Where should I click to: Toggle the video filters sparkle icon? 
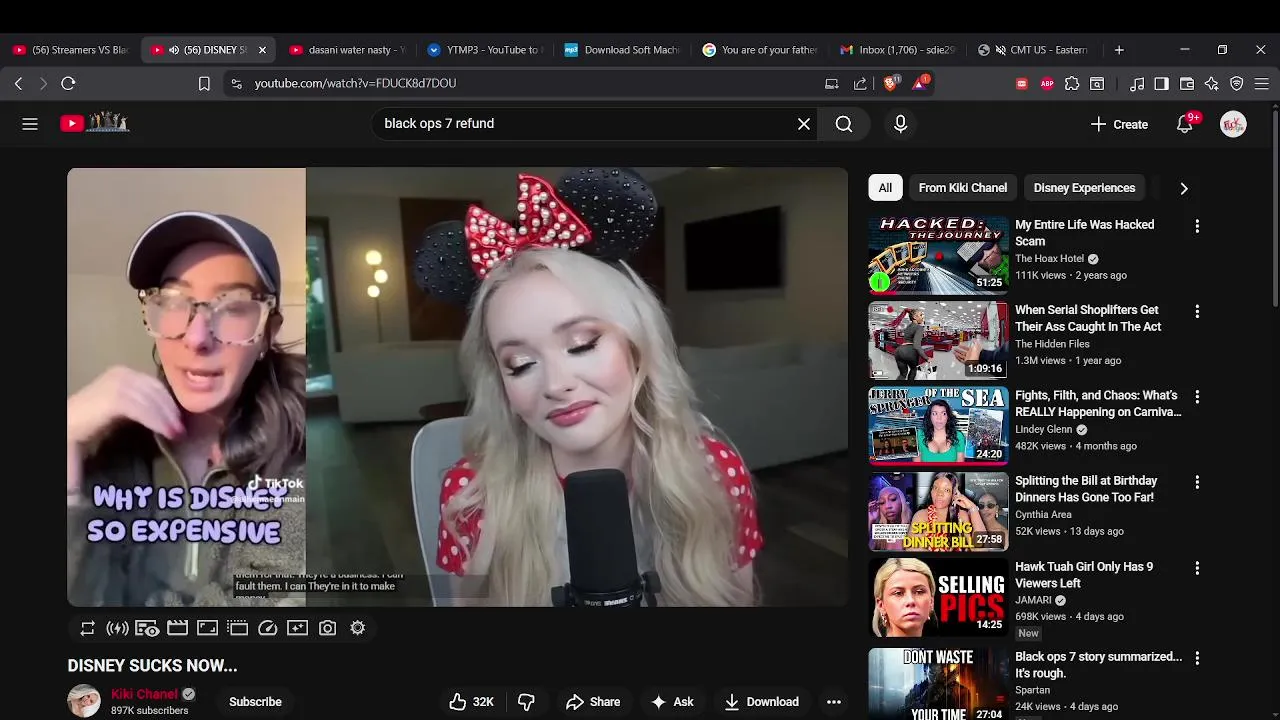[x=297, y=628]
